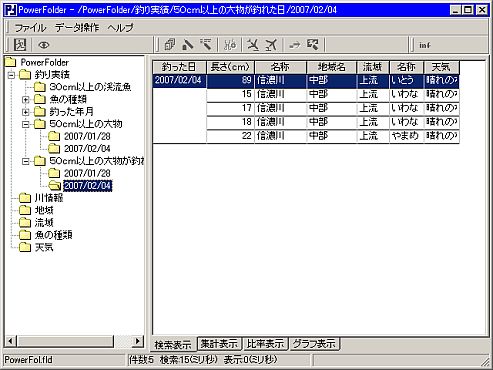
Task: Click the leftmost toolbar icon with a framed figure
Action: 20,45
